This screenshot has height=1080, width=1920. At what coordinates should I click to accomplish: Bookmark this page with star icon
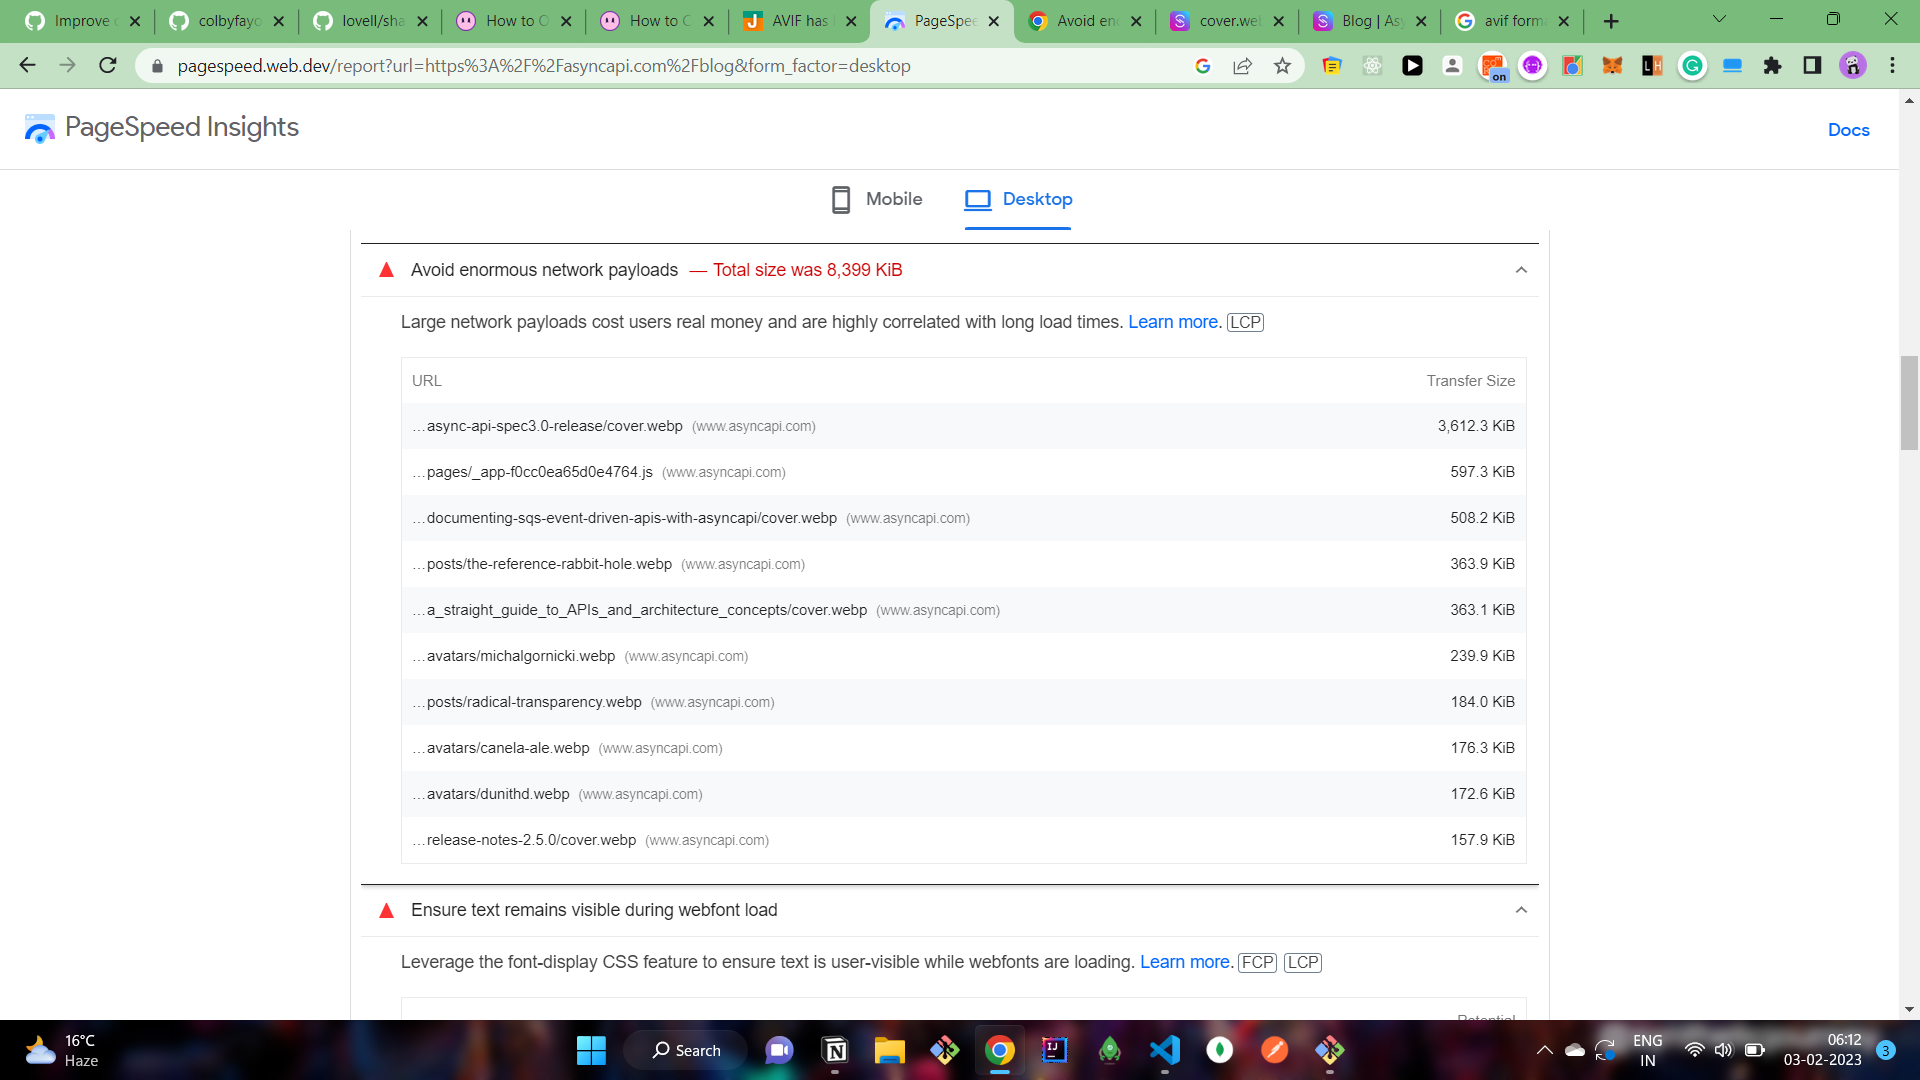(x=1282, y=66)
